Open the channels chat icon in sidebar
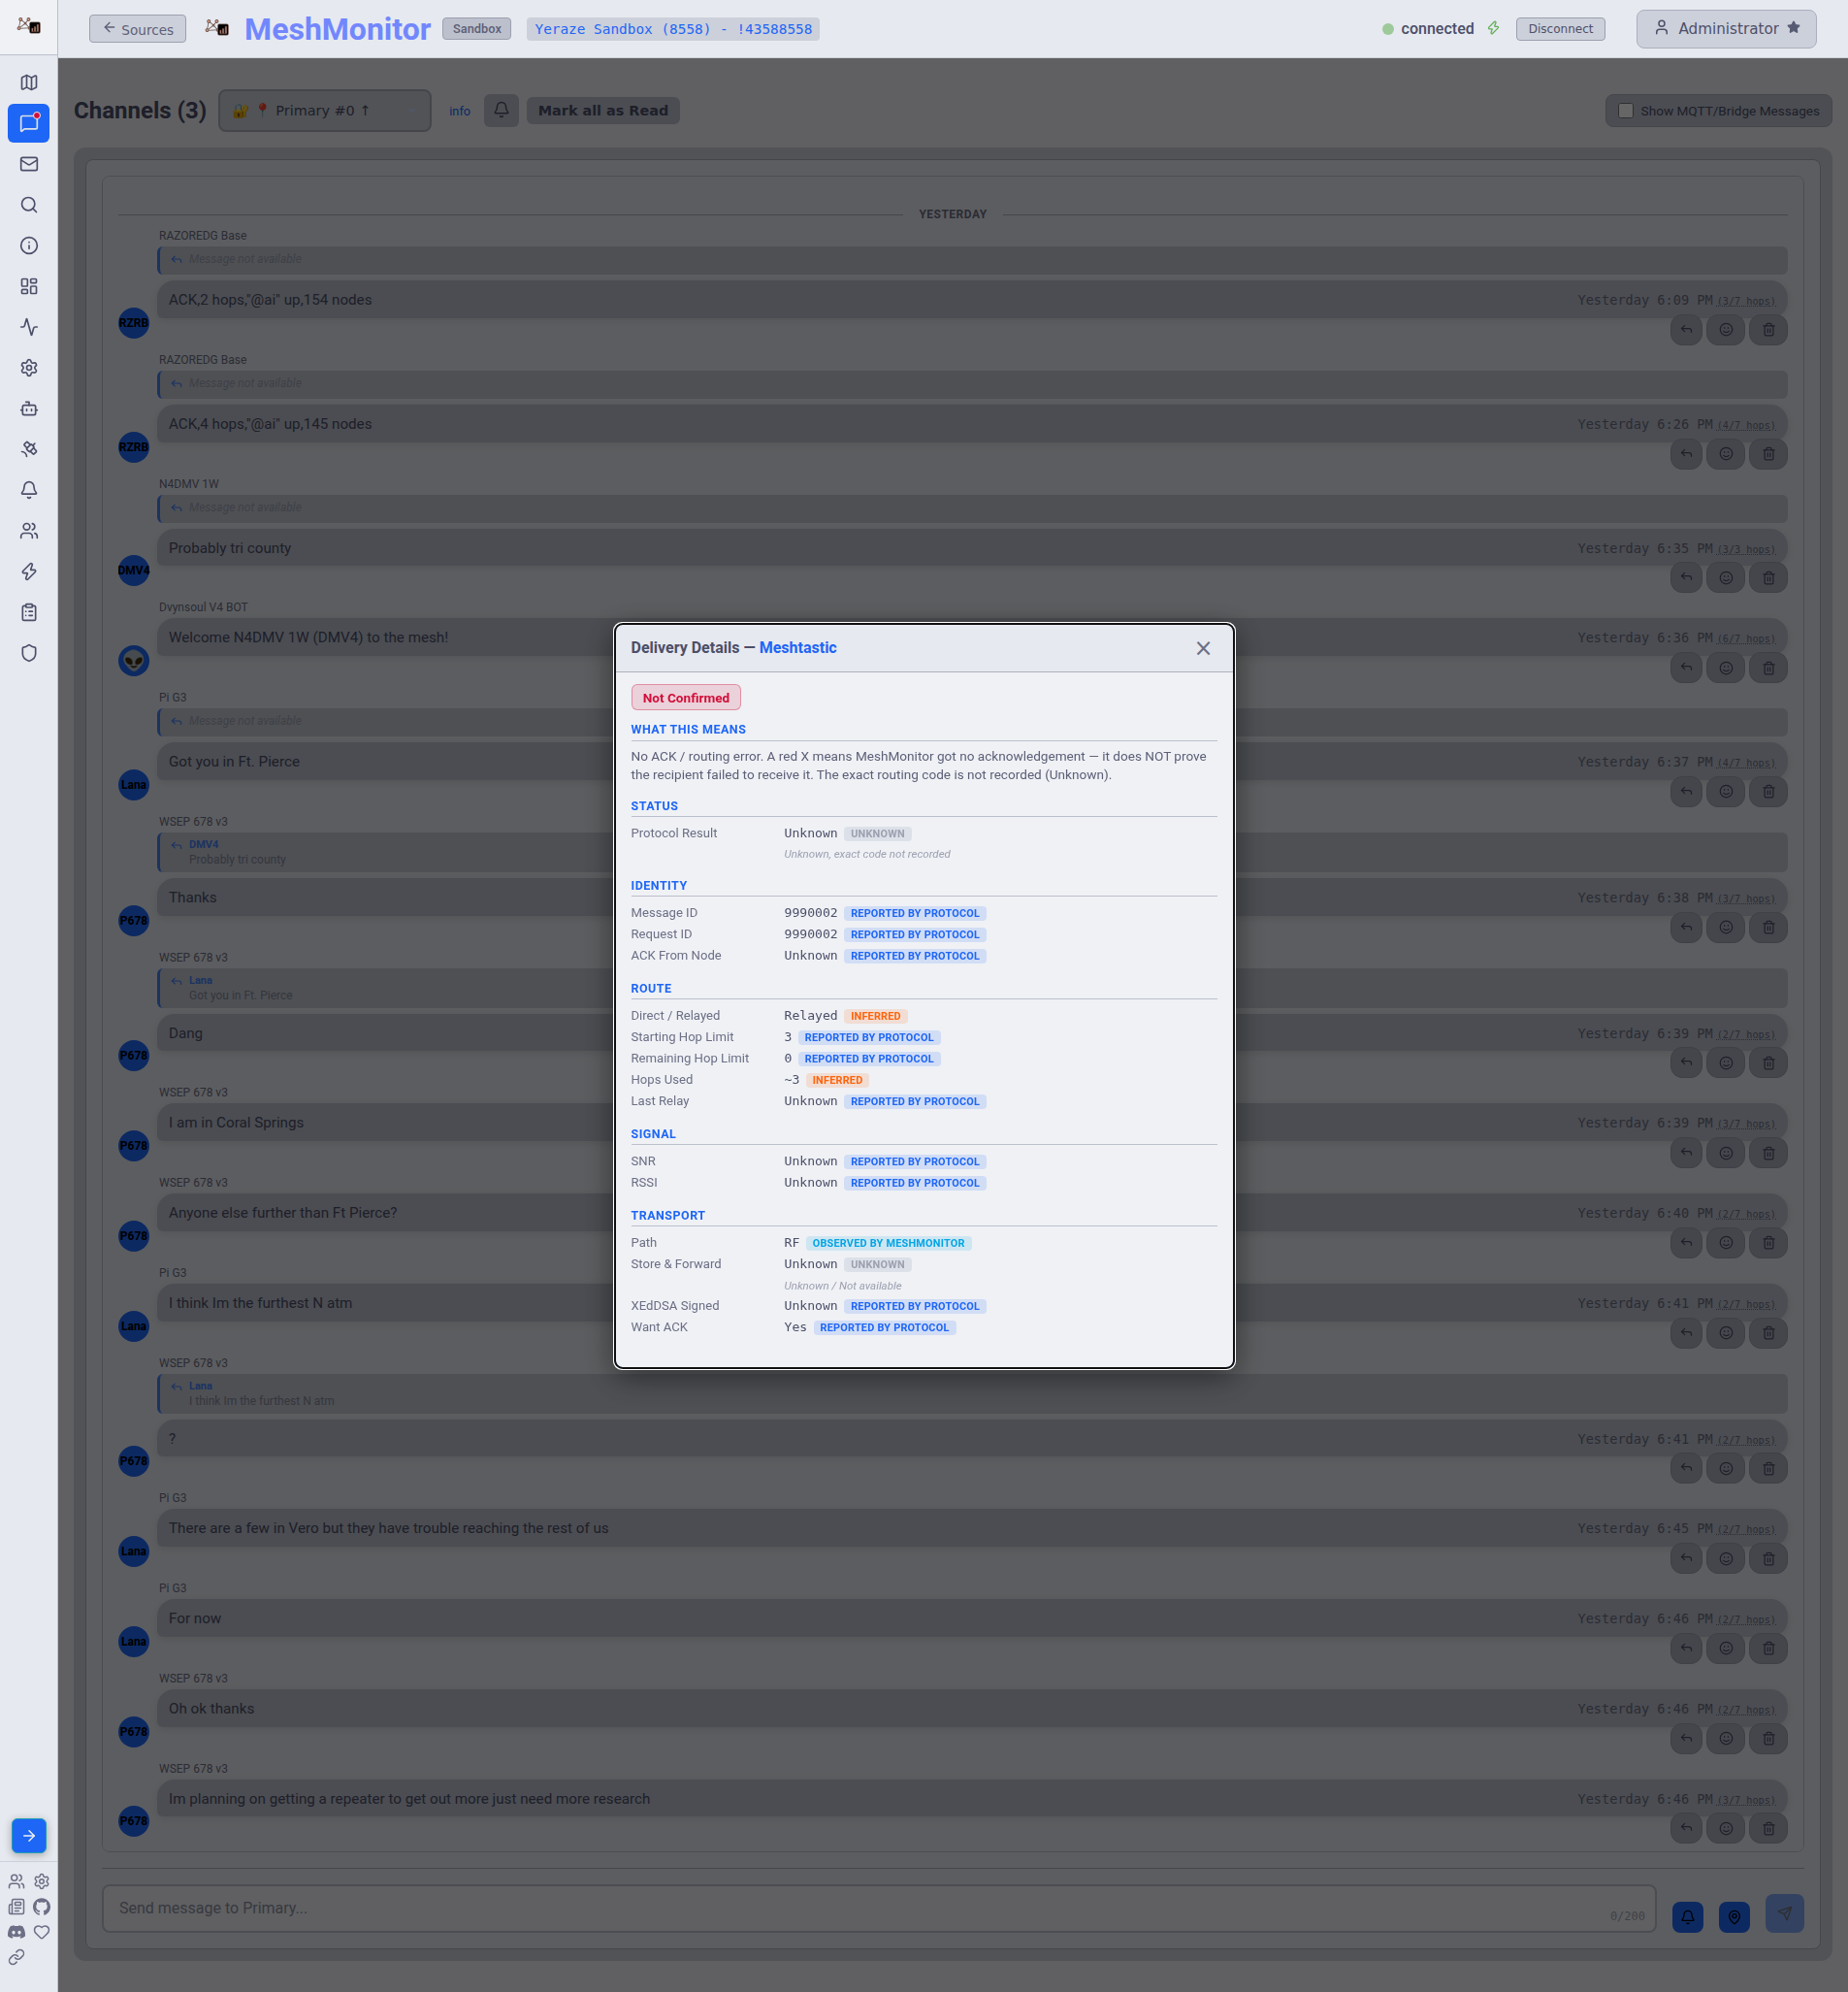 29,123
